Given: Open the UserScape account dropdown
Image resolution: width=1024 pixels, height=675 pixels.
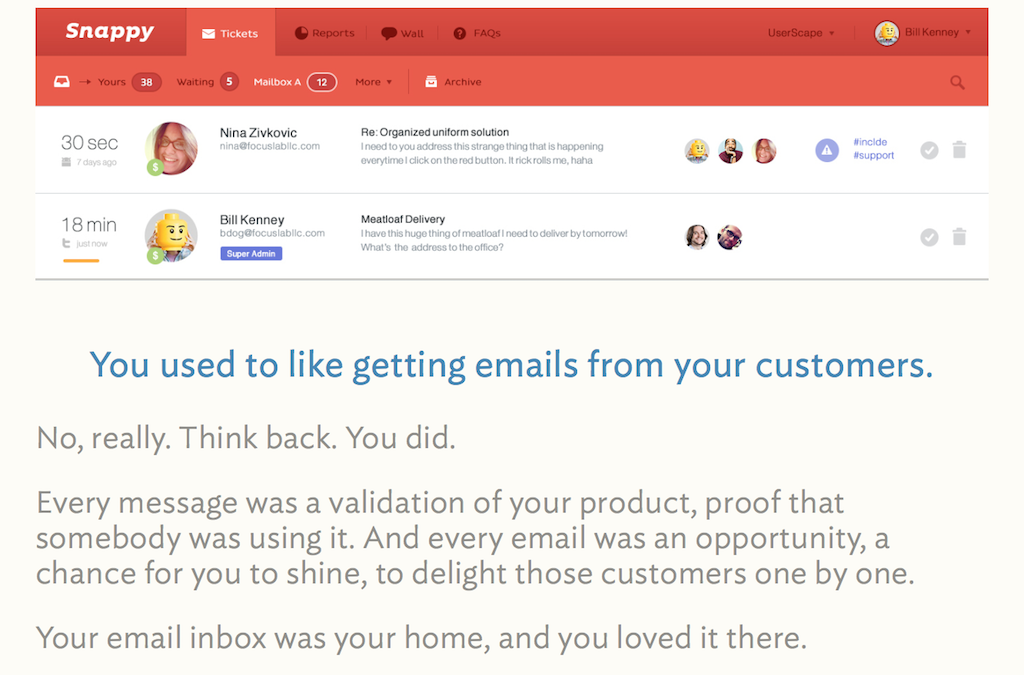Looking at the screenshot, I should [x=801, y=33].
